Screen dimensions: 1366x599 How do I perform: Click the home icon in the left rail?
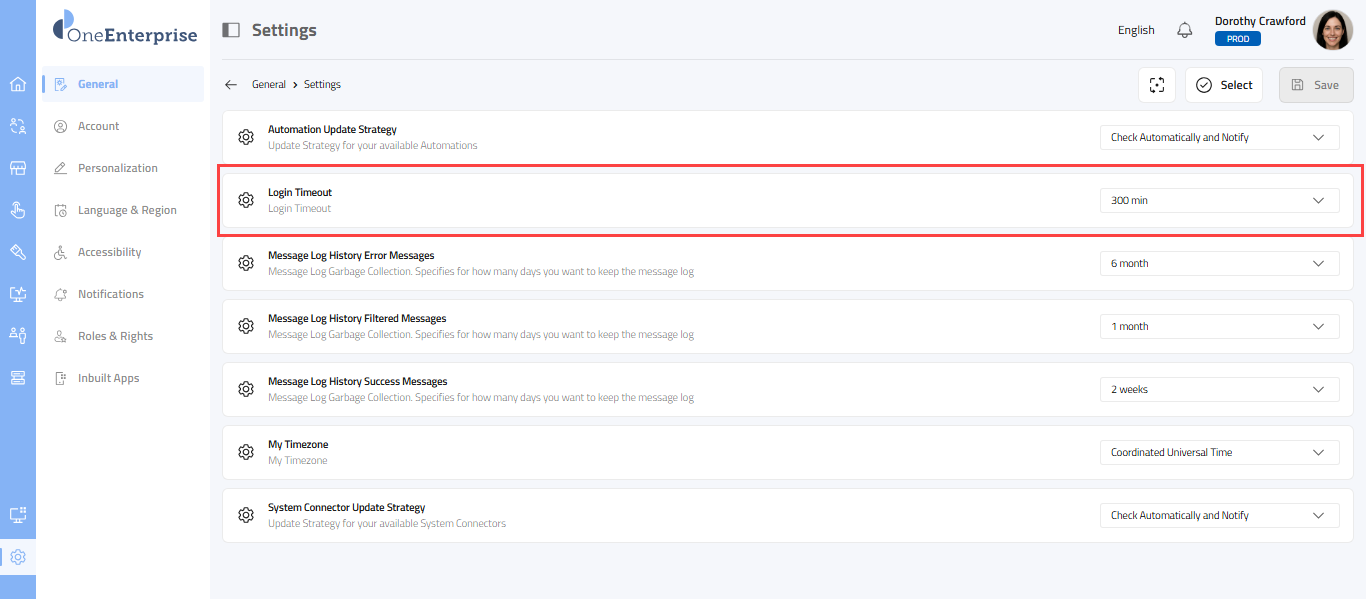(18, 84)
